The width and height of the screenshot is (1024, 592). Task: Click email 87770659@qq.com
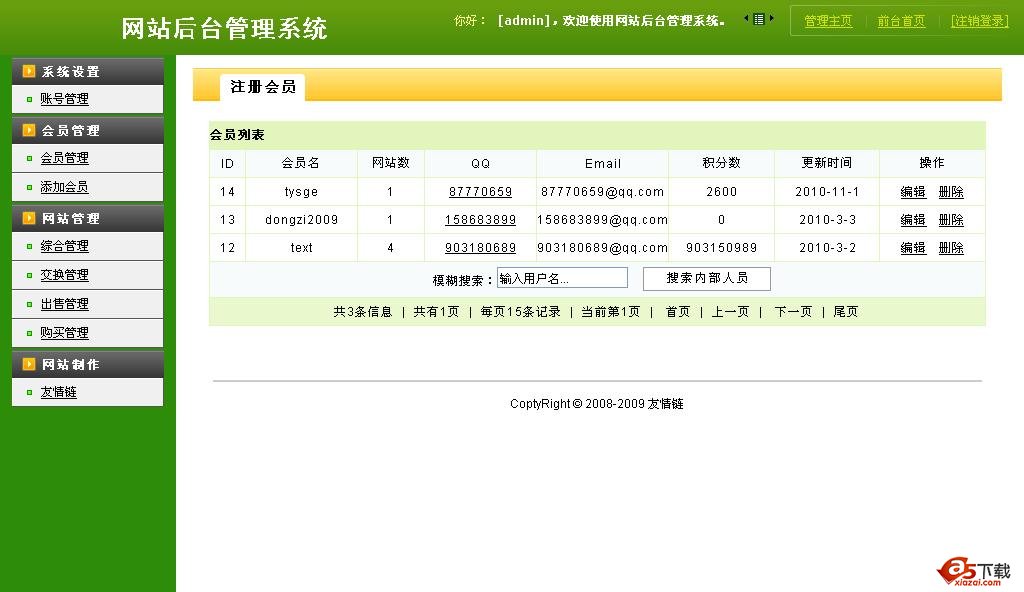pos(602,191)
